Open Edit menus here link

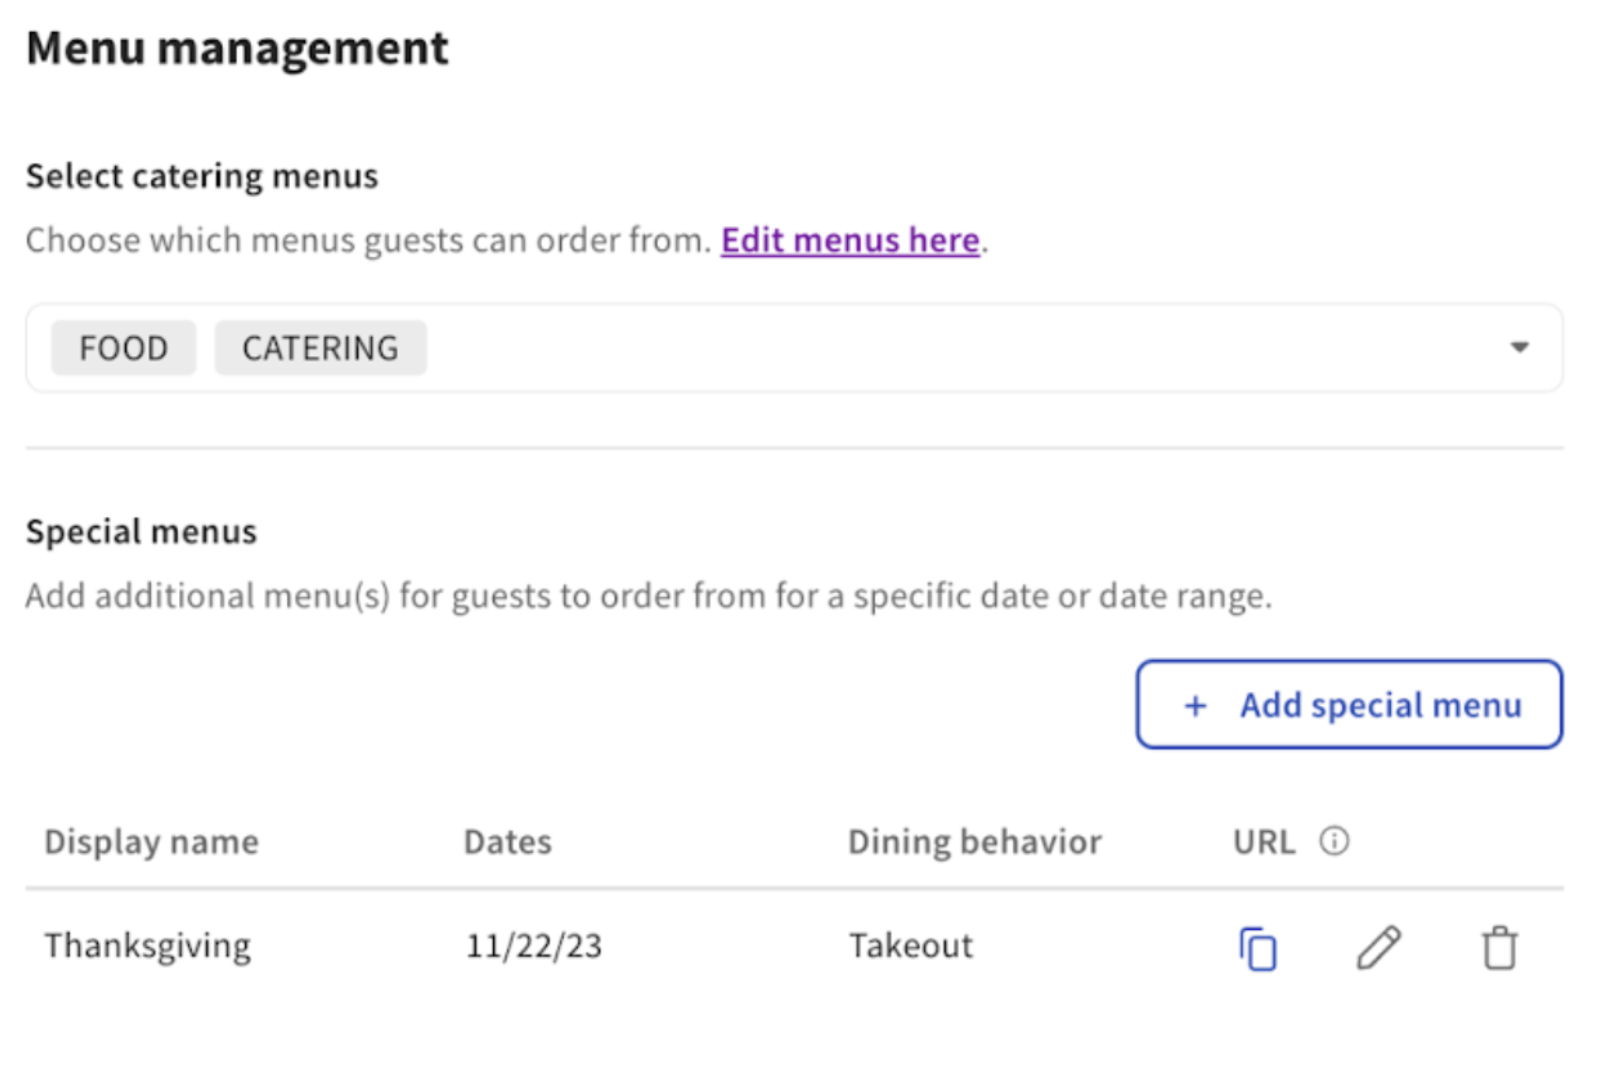(x=849, y=239)
